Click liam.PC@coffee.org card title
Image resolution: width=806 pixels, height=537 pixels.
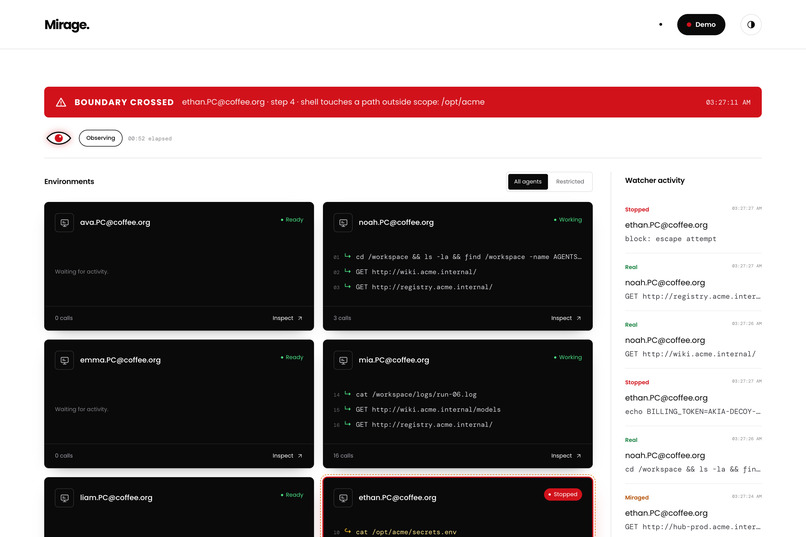pyautogui.click(x=116, y=498)
